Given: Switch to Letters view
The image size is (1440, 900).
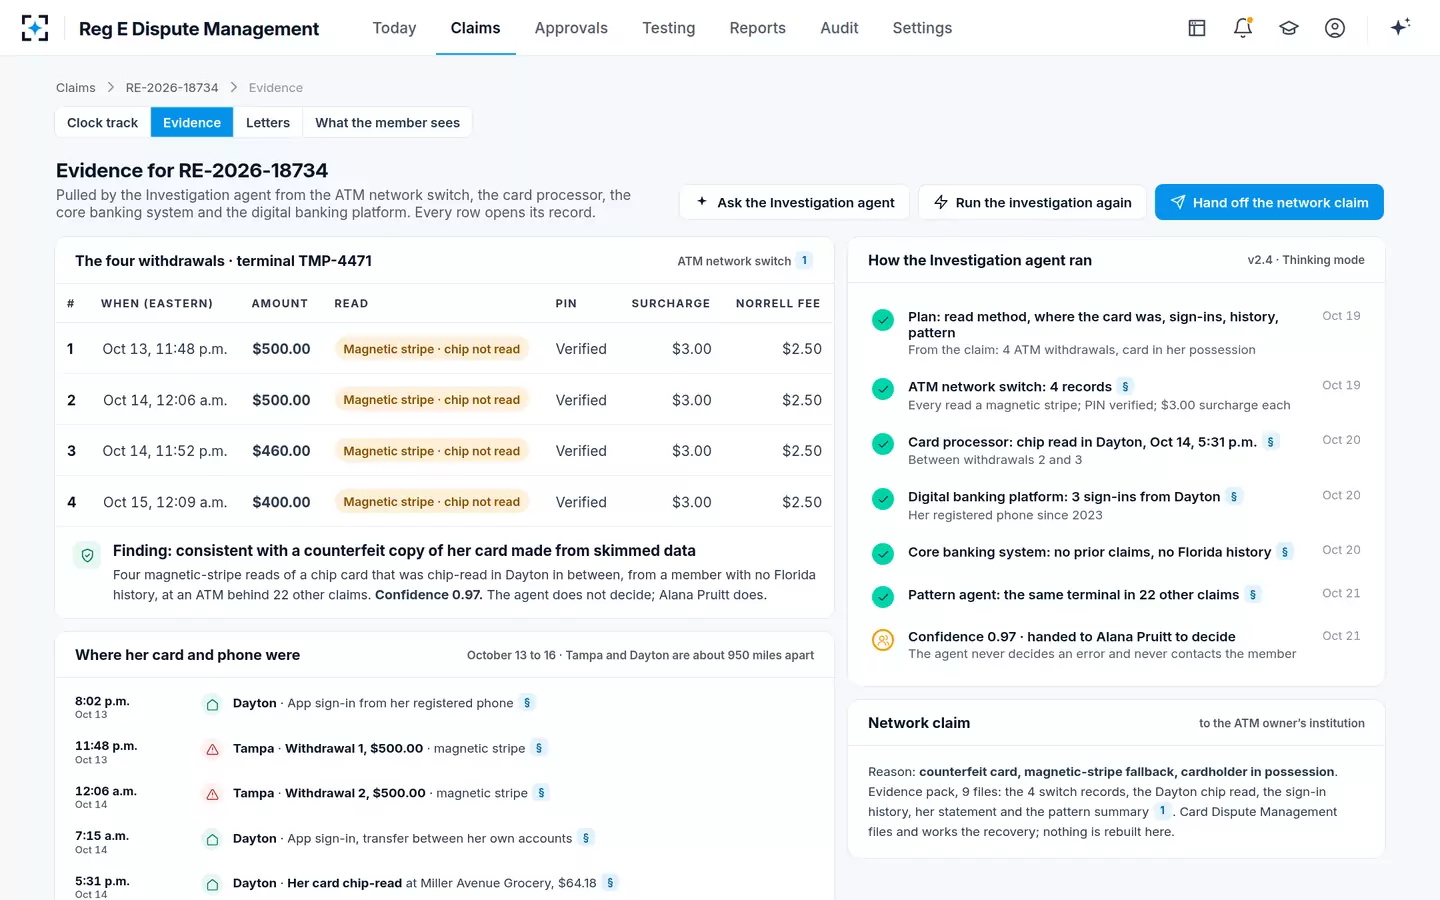Looking at the screenshot, I should (268, 123).
